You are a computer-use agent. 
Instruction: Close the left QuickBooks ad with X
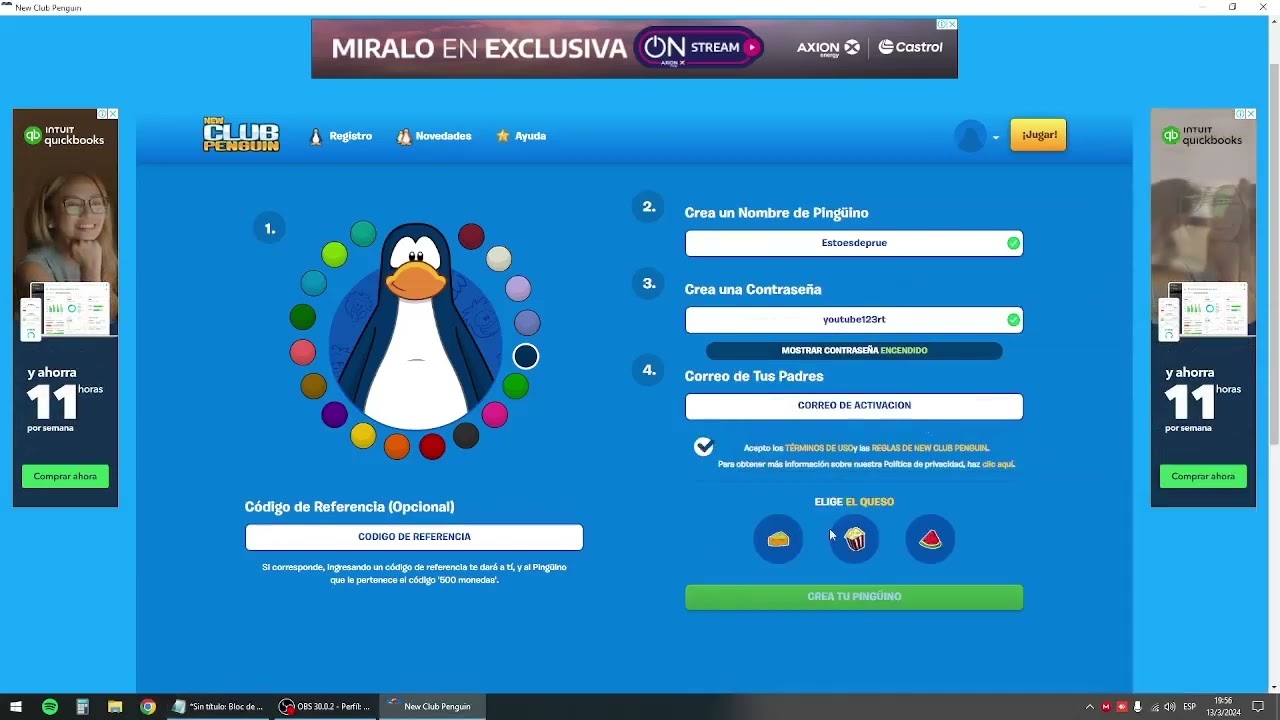pos(113,114)
